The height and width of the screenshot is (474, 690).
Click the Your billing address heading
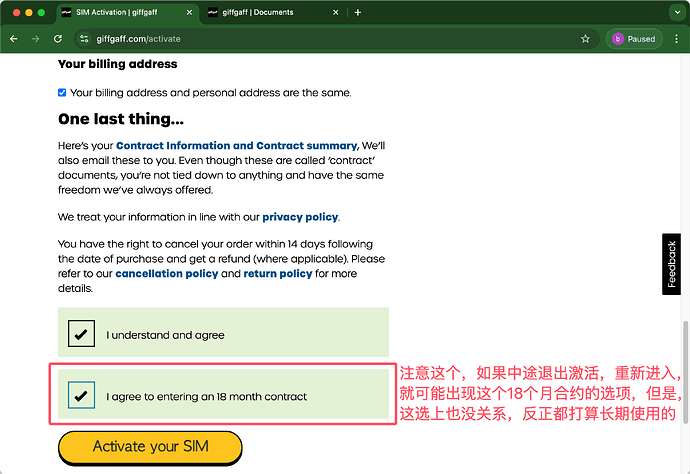click(117, 64)
